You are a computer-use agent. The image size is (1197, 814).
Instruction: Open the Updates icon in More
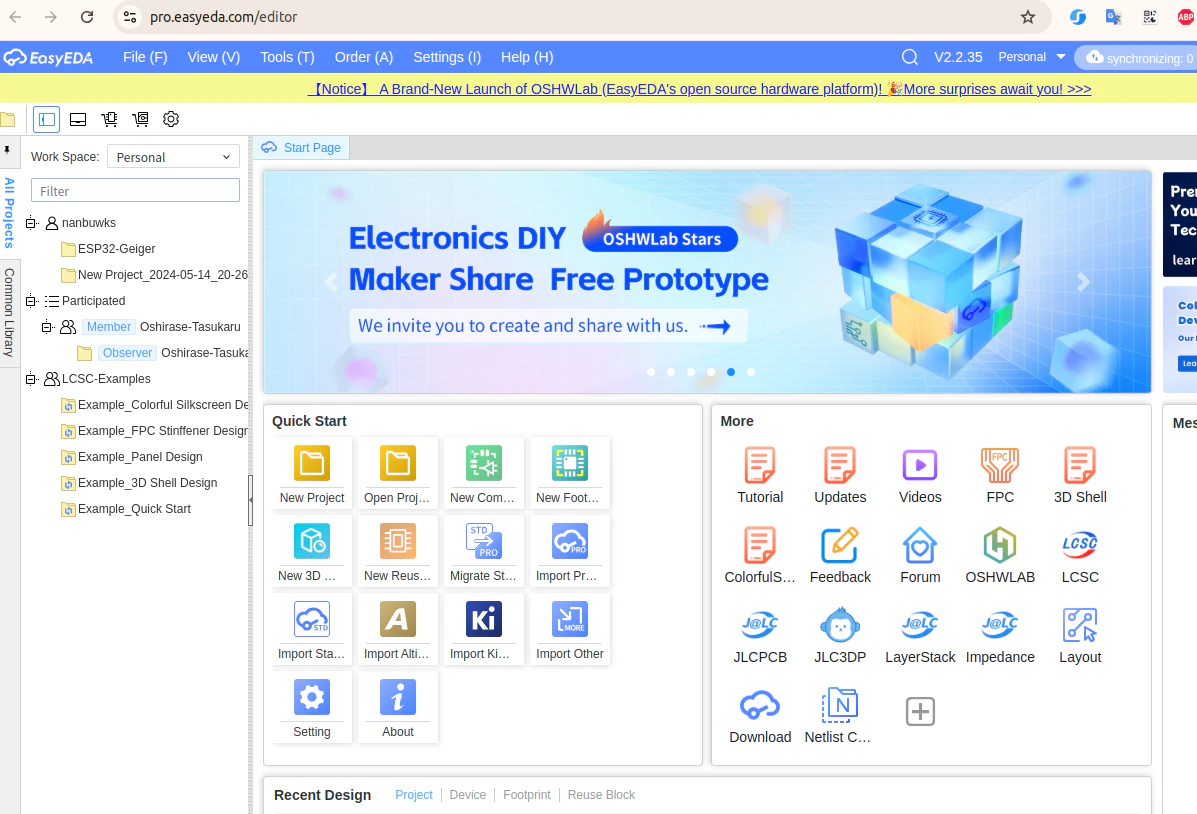tap(840, 475)
